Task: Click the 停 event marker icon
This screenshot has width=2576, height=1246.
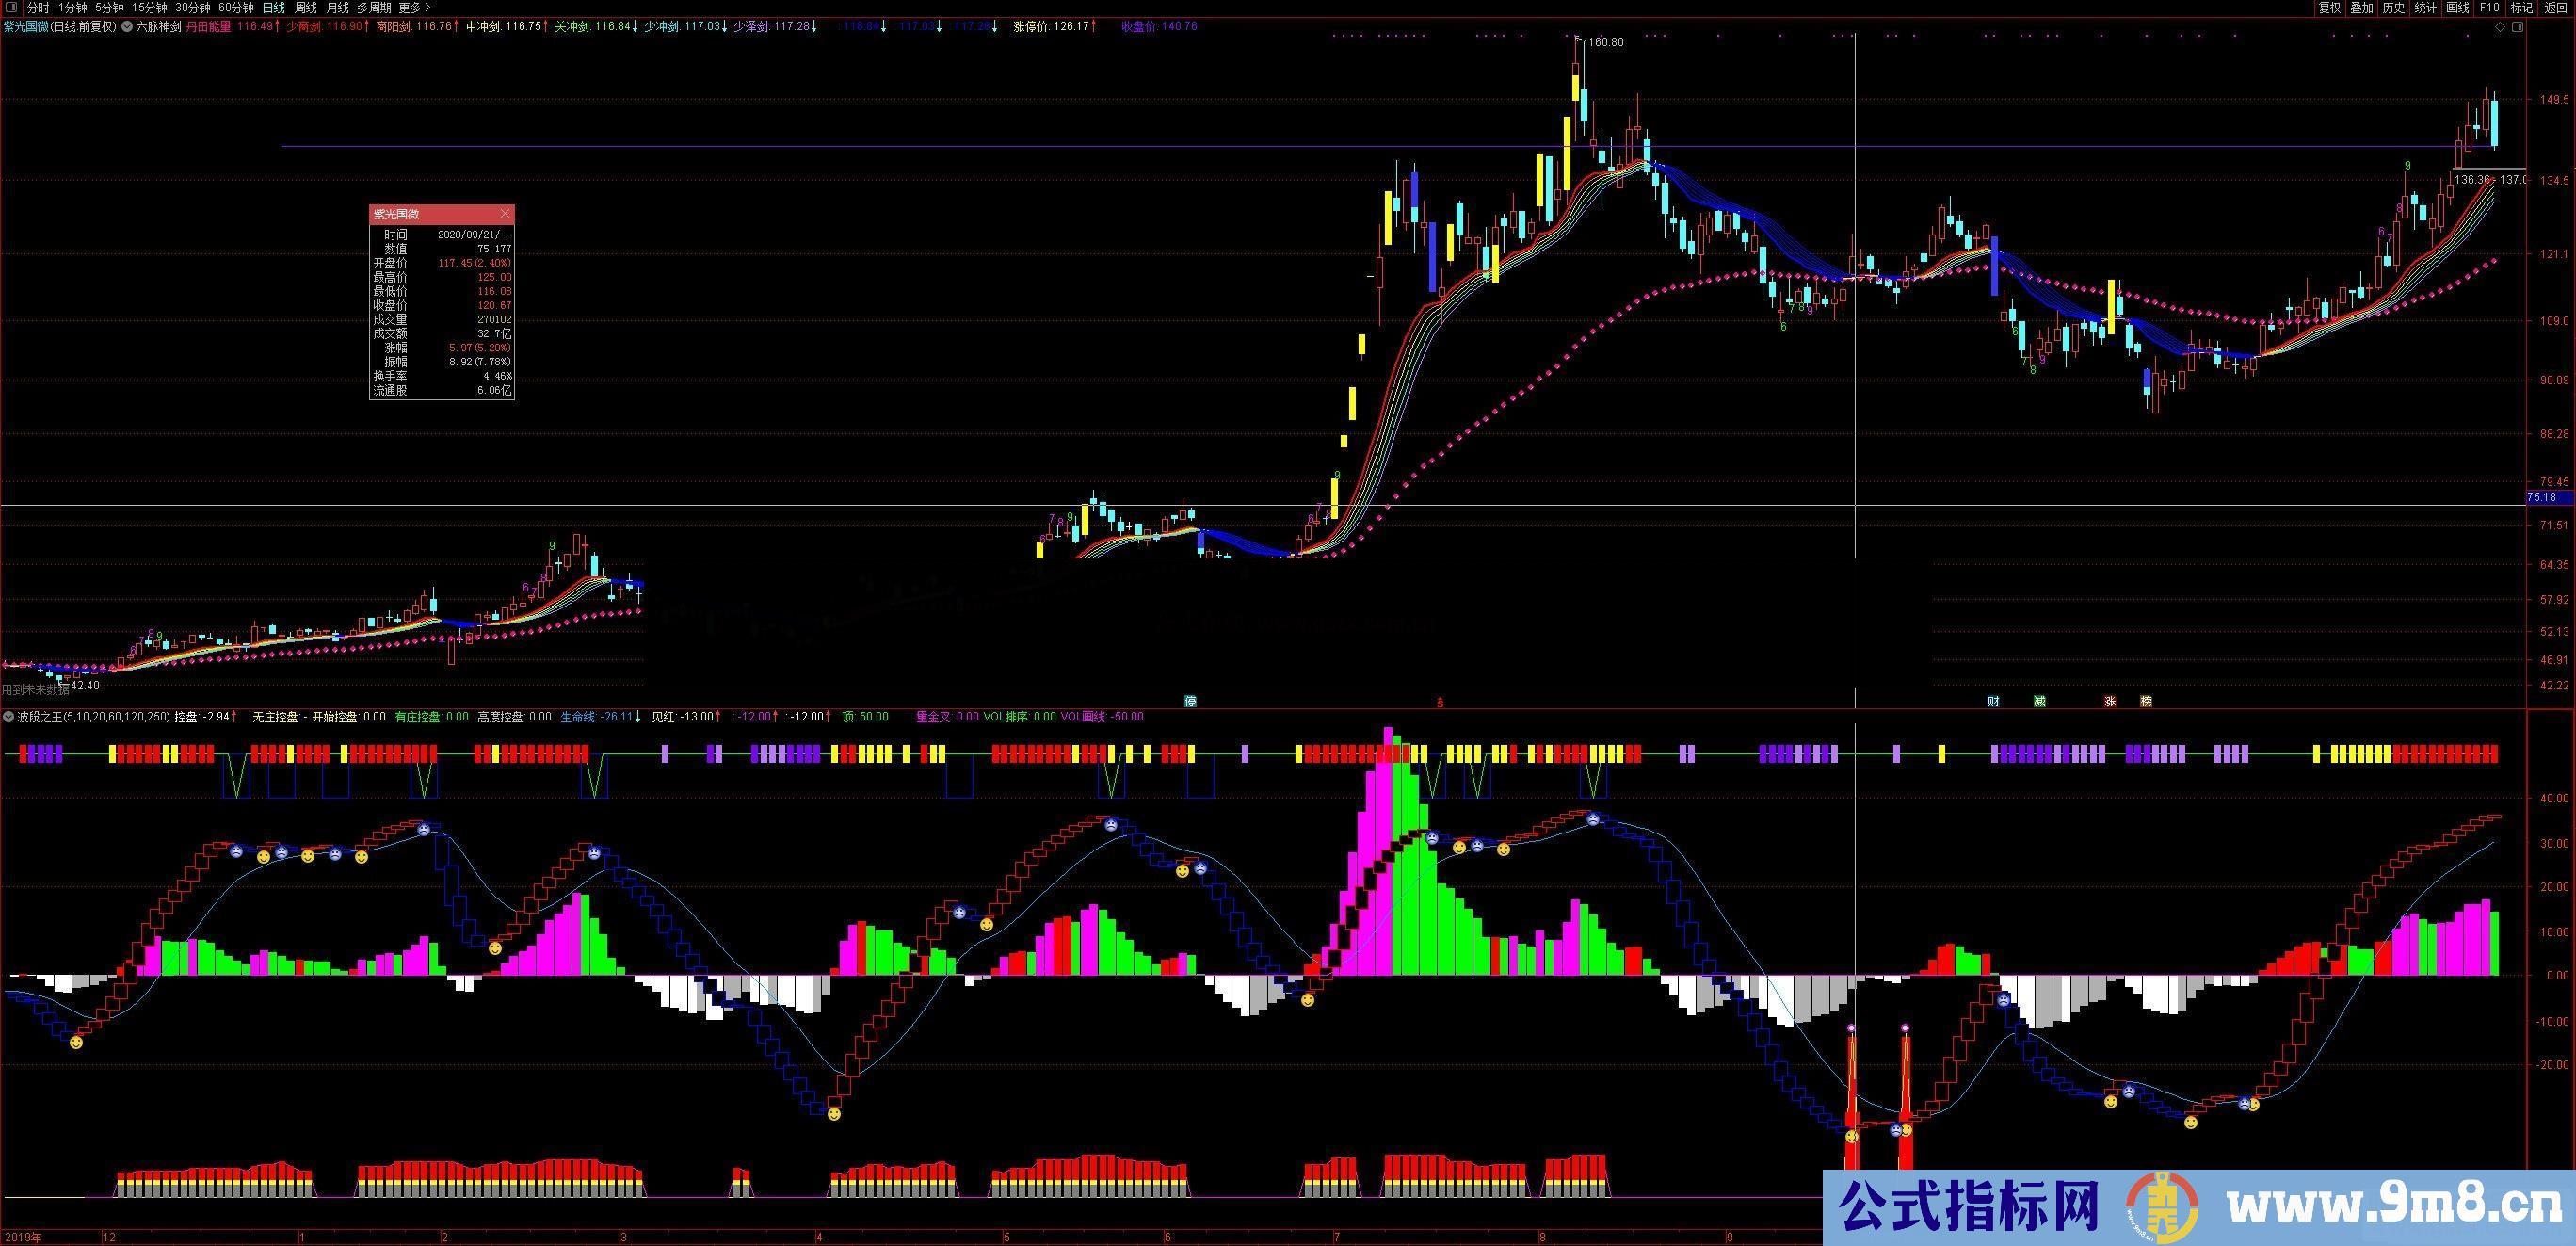Action: (1191, 701)
